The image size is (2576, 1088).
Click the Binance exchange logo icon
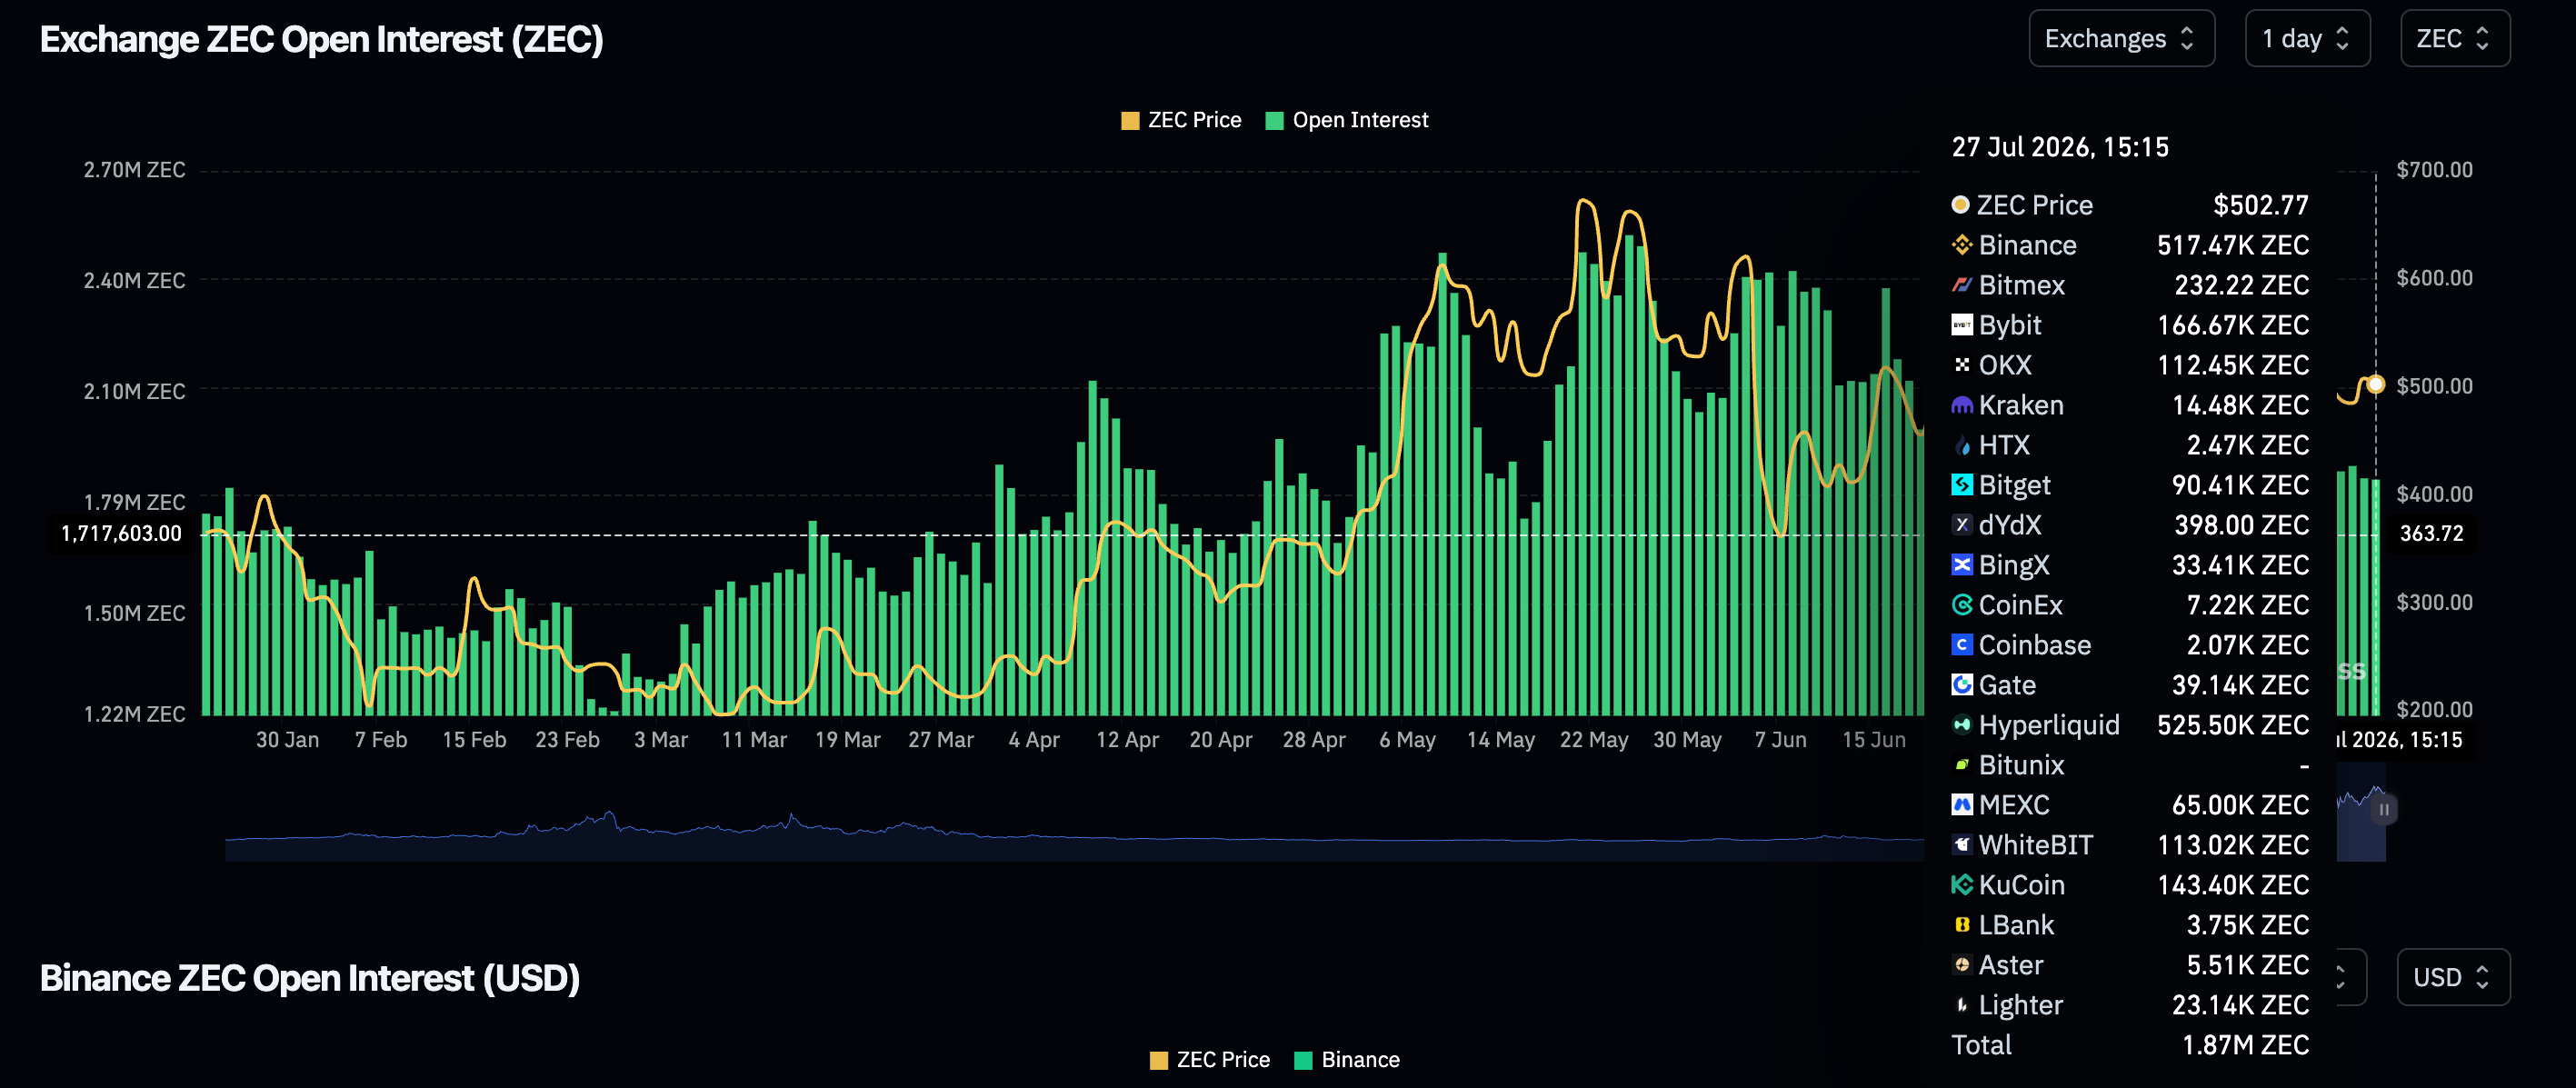pyautogui.click(x=1962, y=245)
